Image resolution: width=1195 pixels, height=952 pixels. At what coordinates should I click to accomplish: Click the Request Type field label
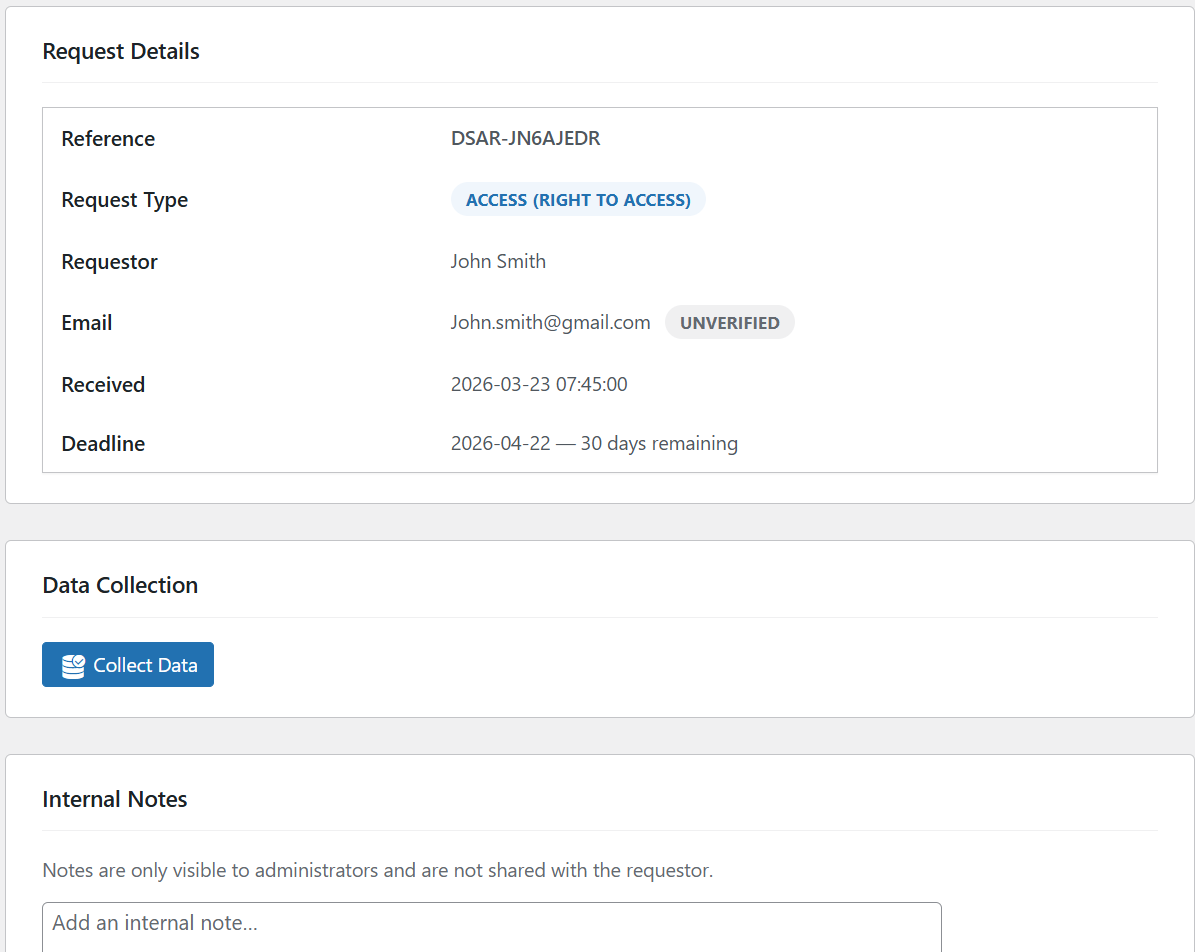pyautogui.click(x=124, y=200)
